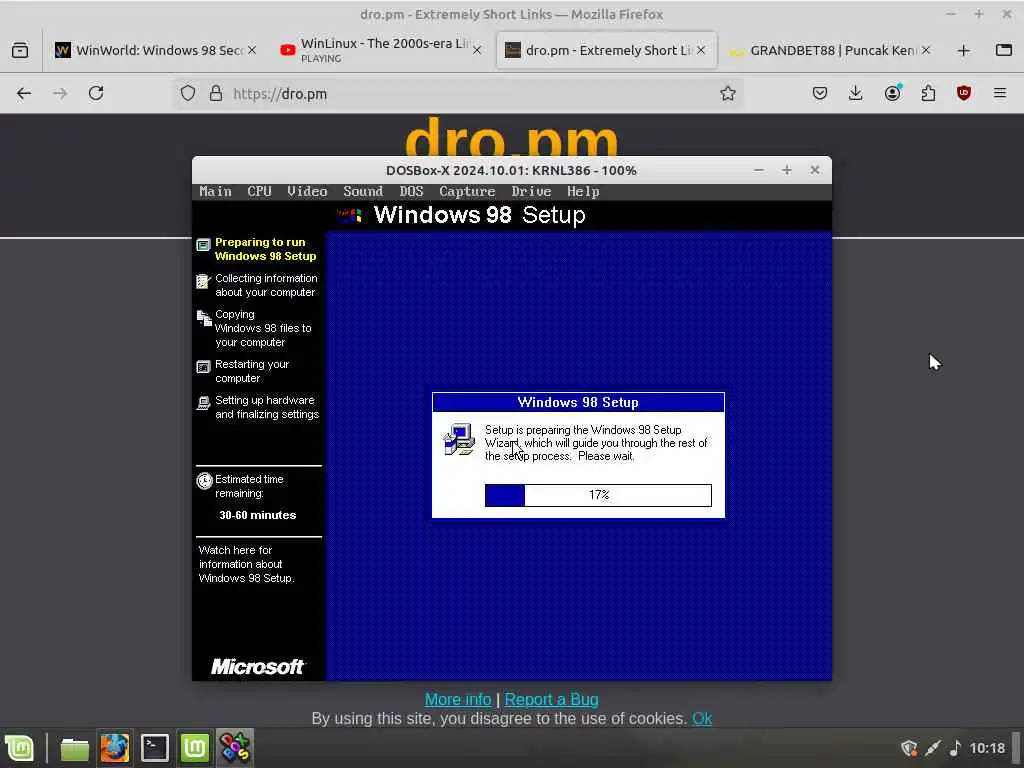Click the Collecting information step icon
This screenshot has height=768, width=1024.
[204, 281]
